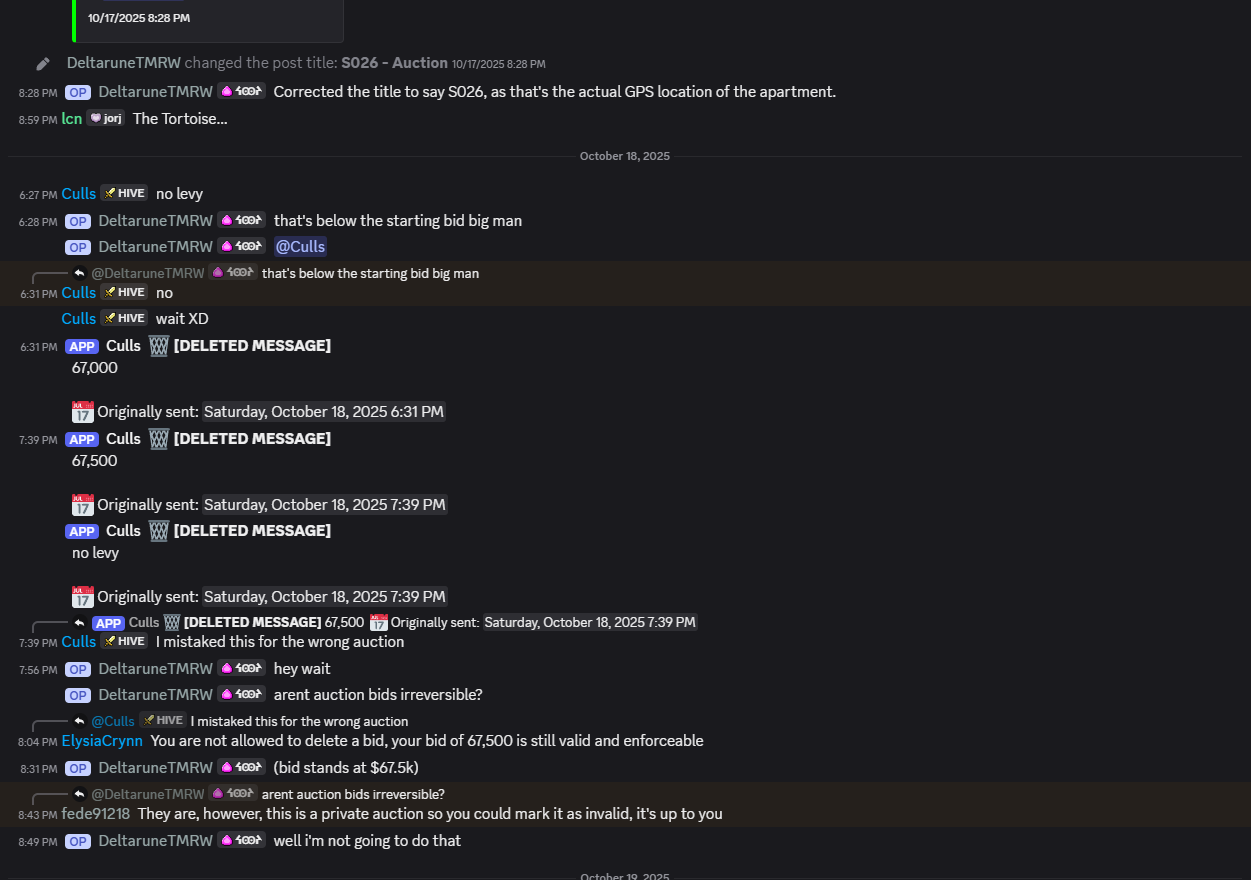Click the calendar icon under the 67,500 deleted message
Viewport: 1251px width, 880px height.
(83, 505)
